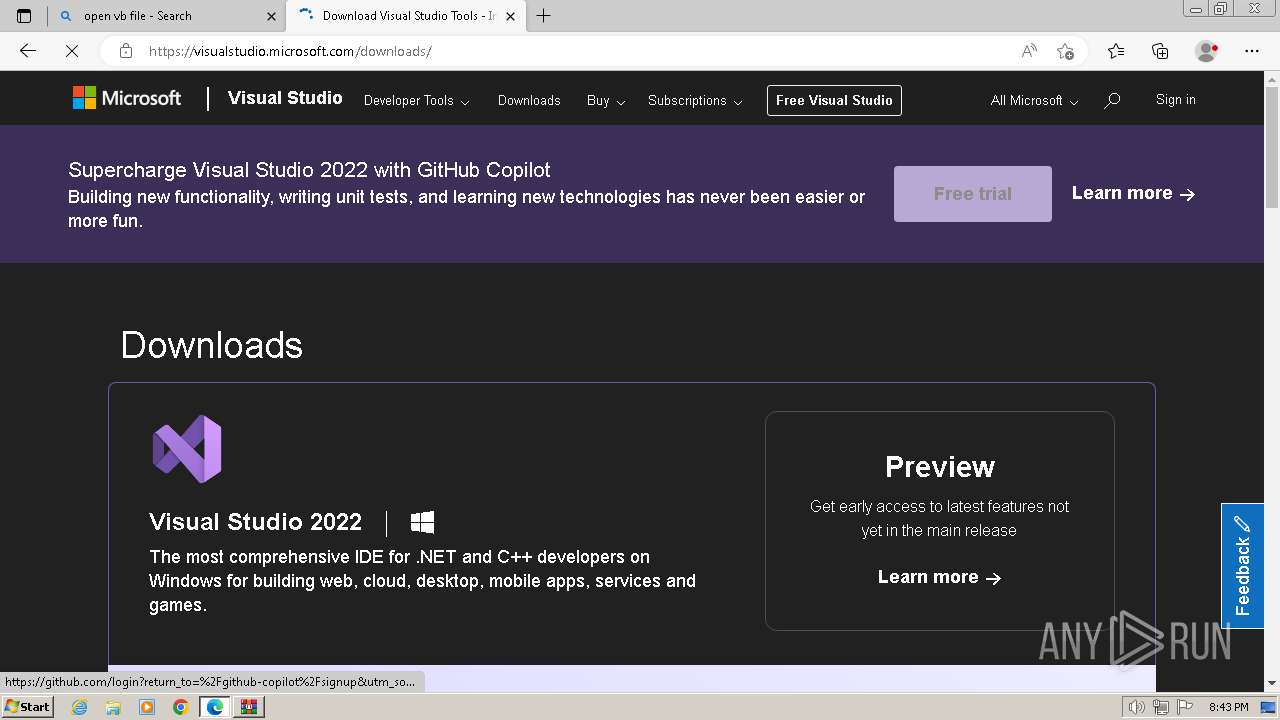This screenshot has width=1280, height=720.
Task: Click the Free trial button
Action: click(973, 194)
